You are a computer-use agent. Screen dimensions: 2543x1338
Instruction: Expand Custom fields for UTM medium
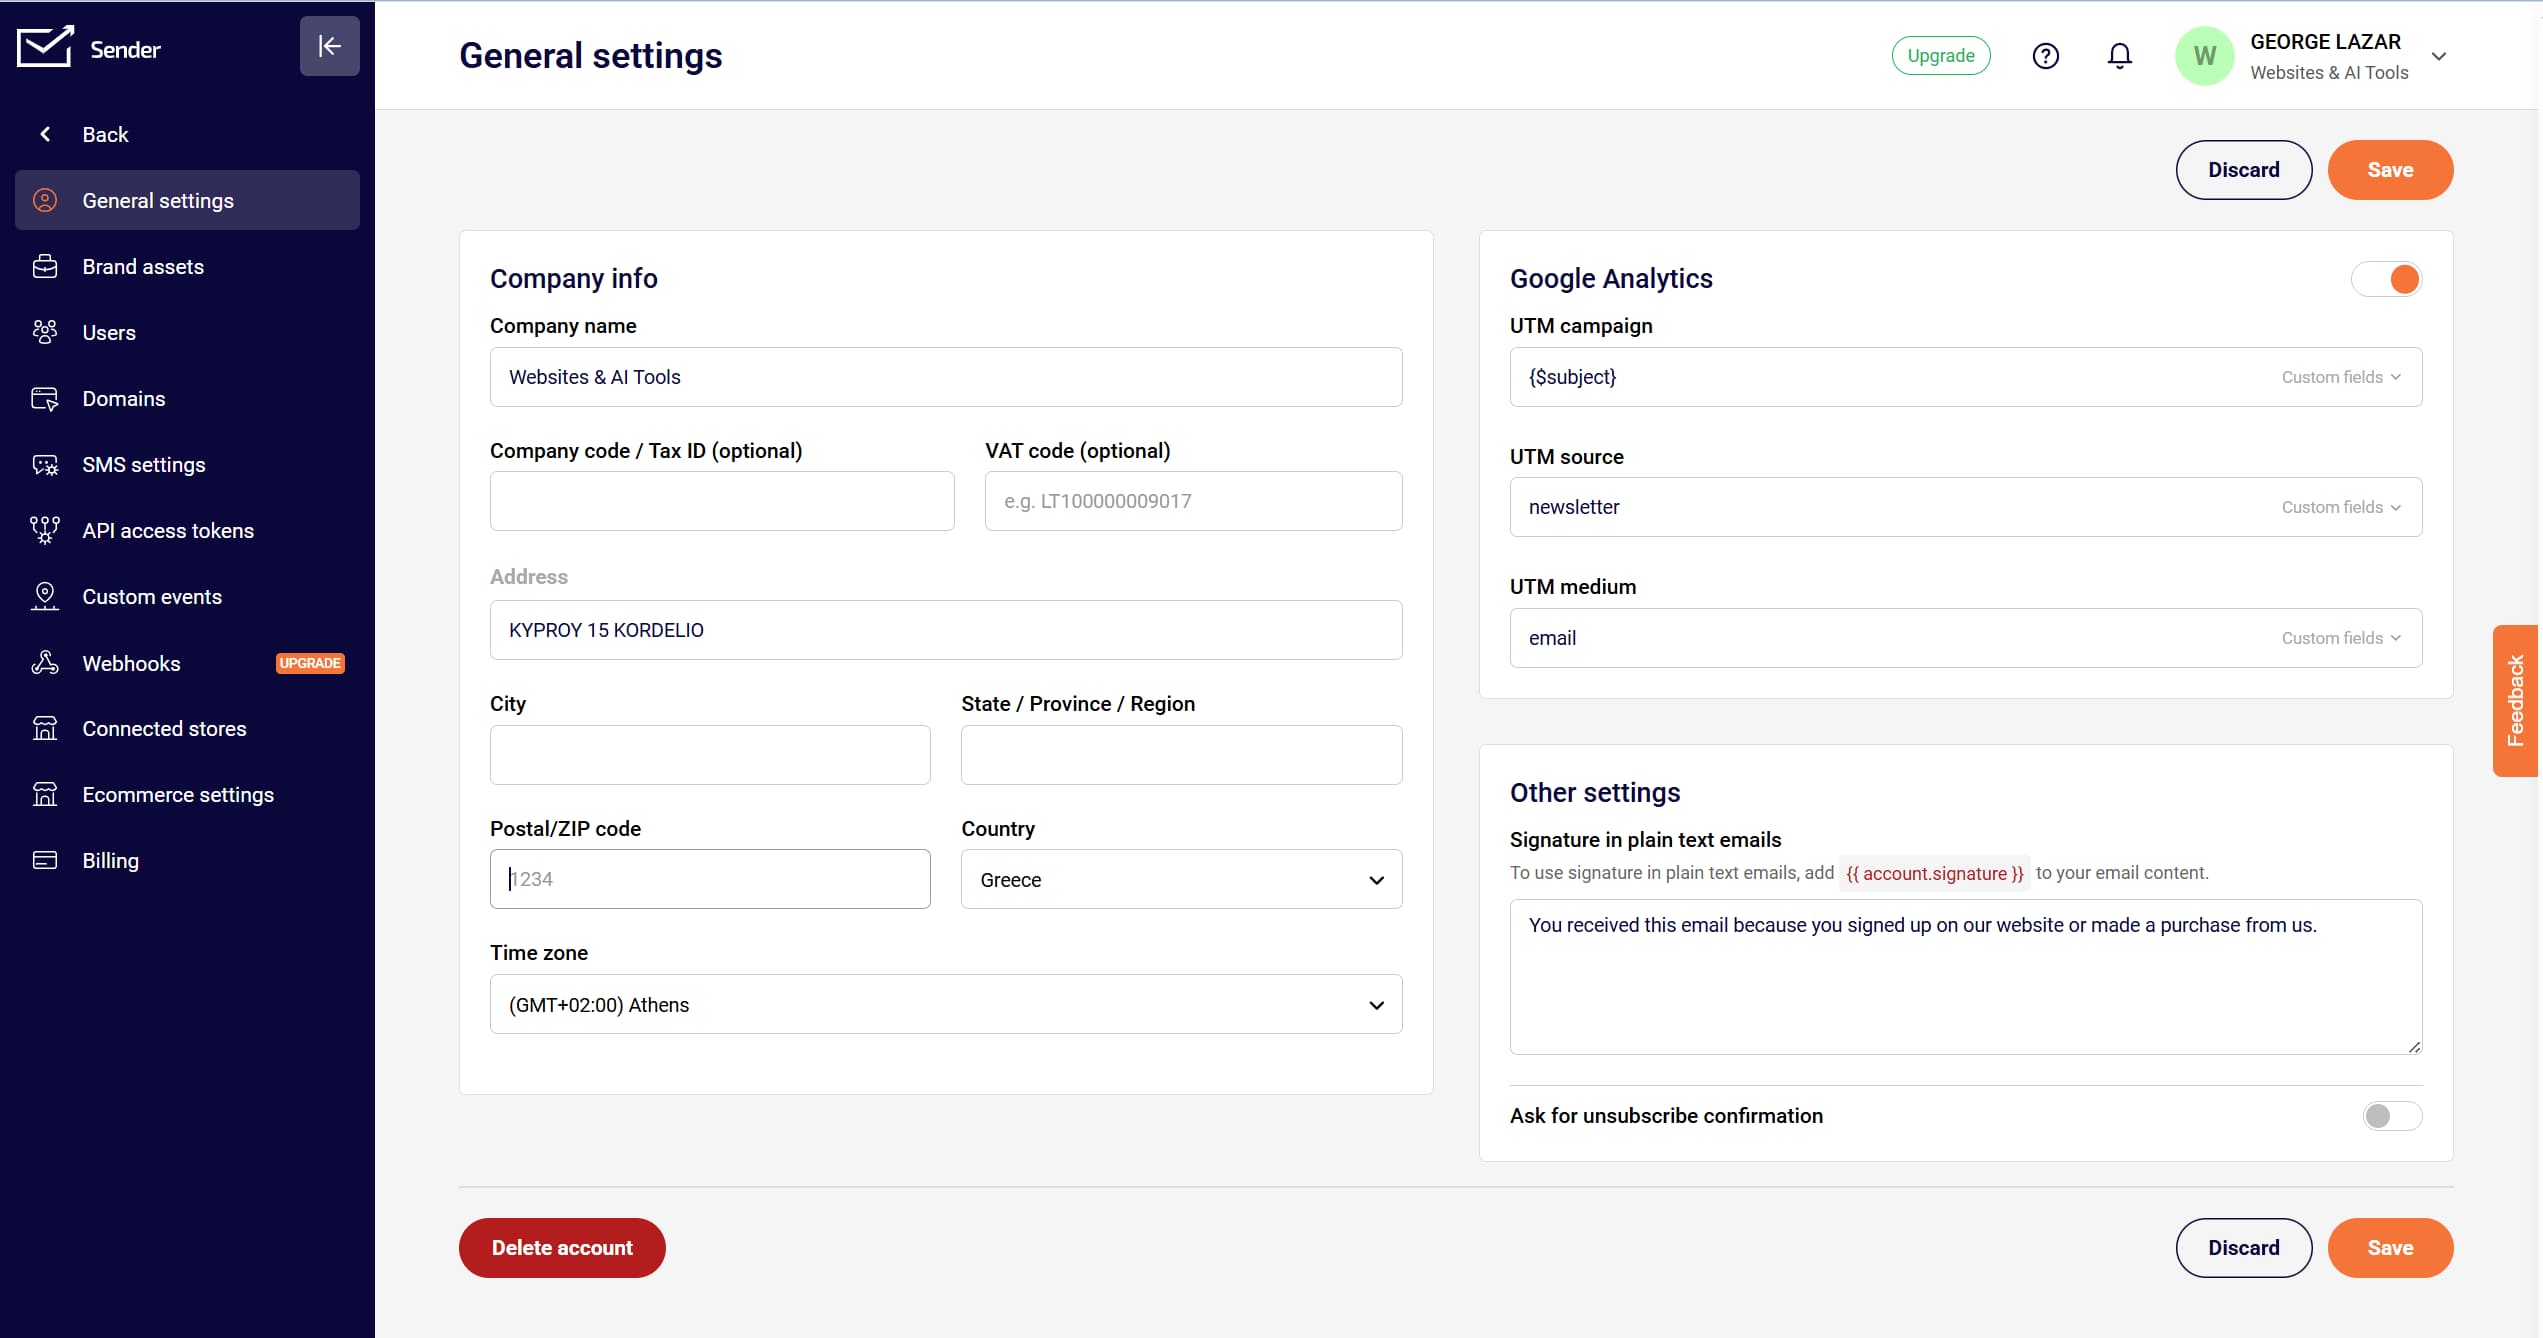point(2341,638)
